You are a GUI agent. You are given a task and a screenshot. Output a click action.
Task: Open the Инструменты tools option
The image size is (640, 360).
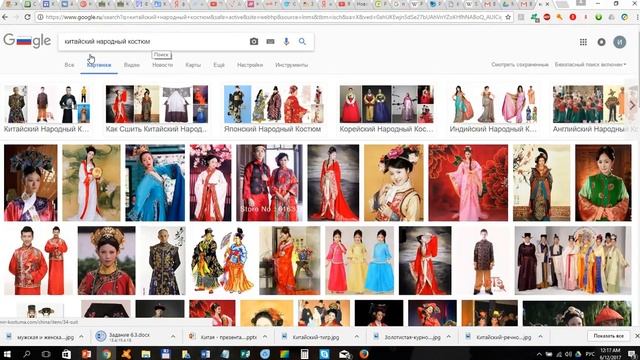[291, 65]
